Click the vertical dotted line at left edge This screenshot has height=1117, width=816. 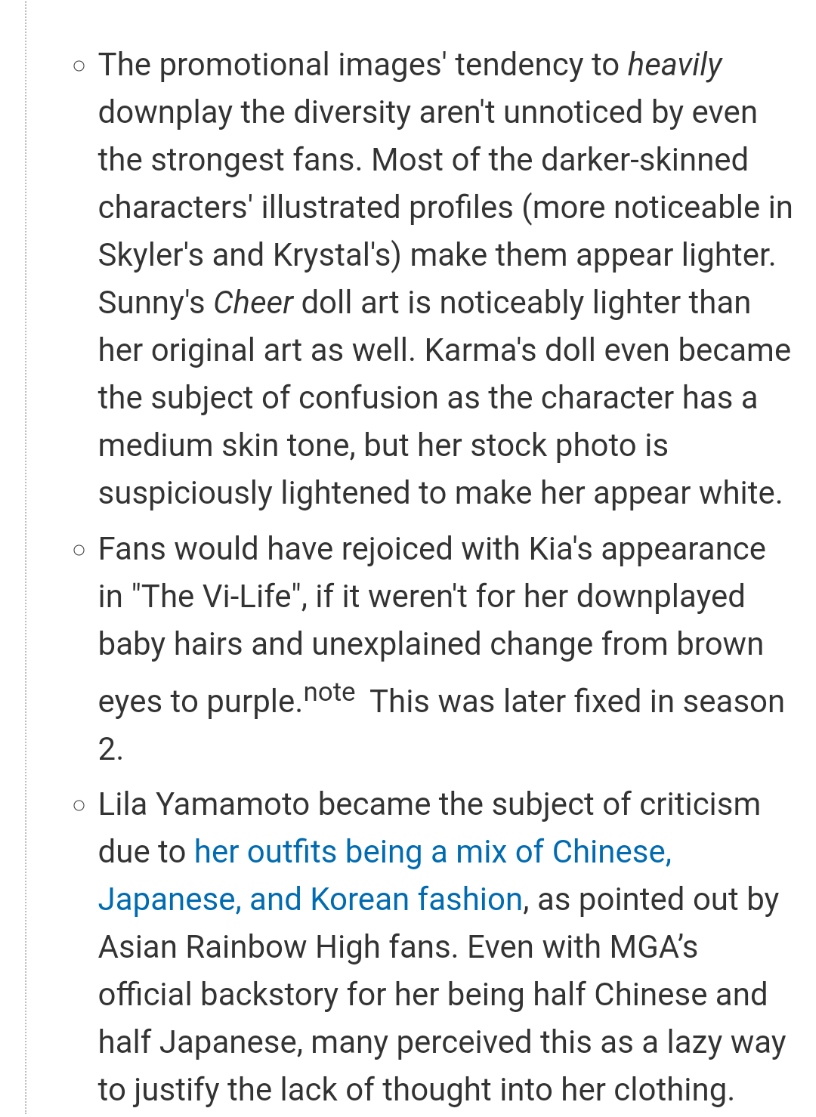(x=26, y=558)
